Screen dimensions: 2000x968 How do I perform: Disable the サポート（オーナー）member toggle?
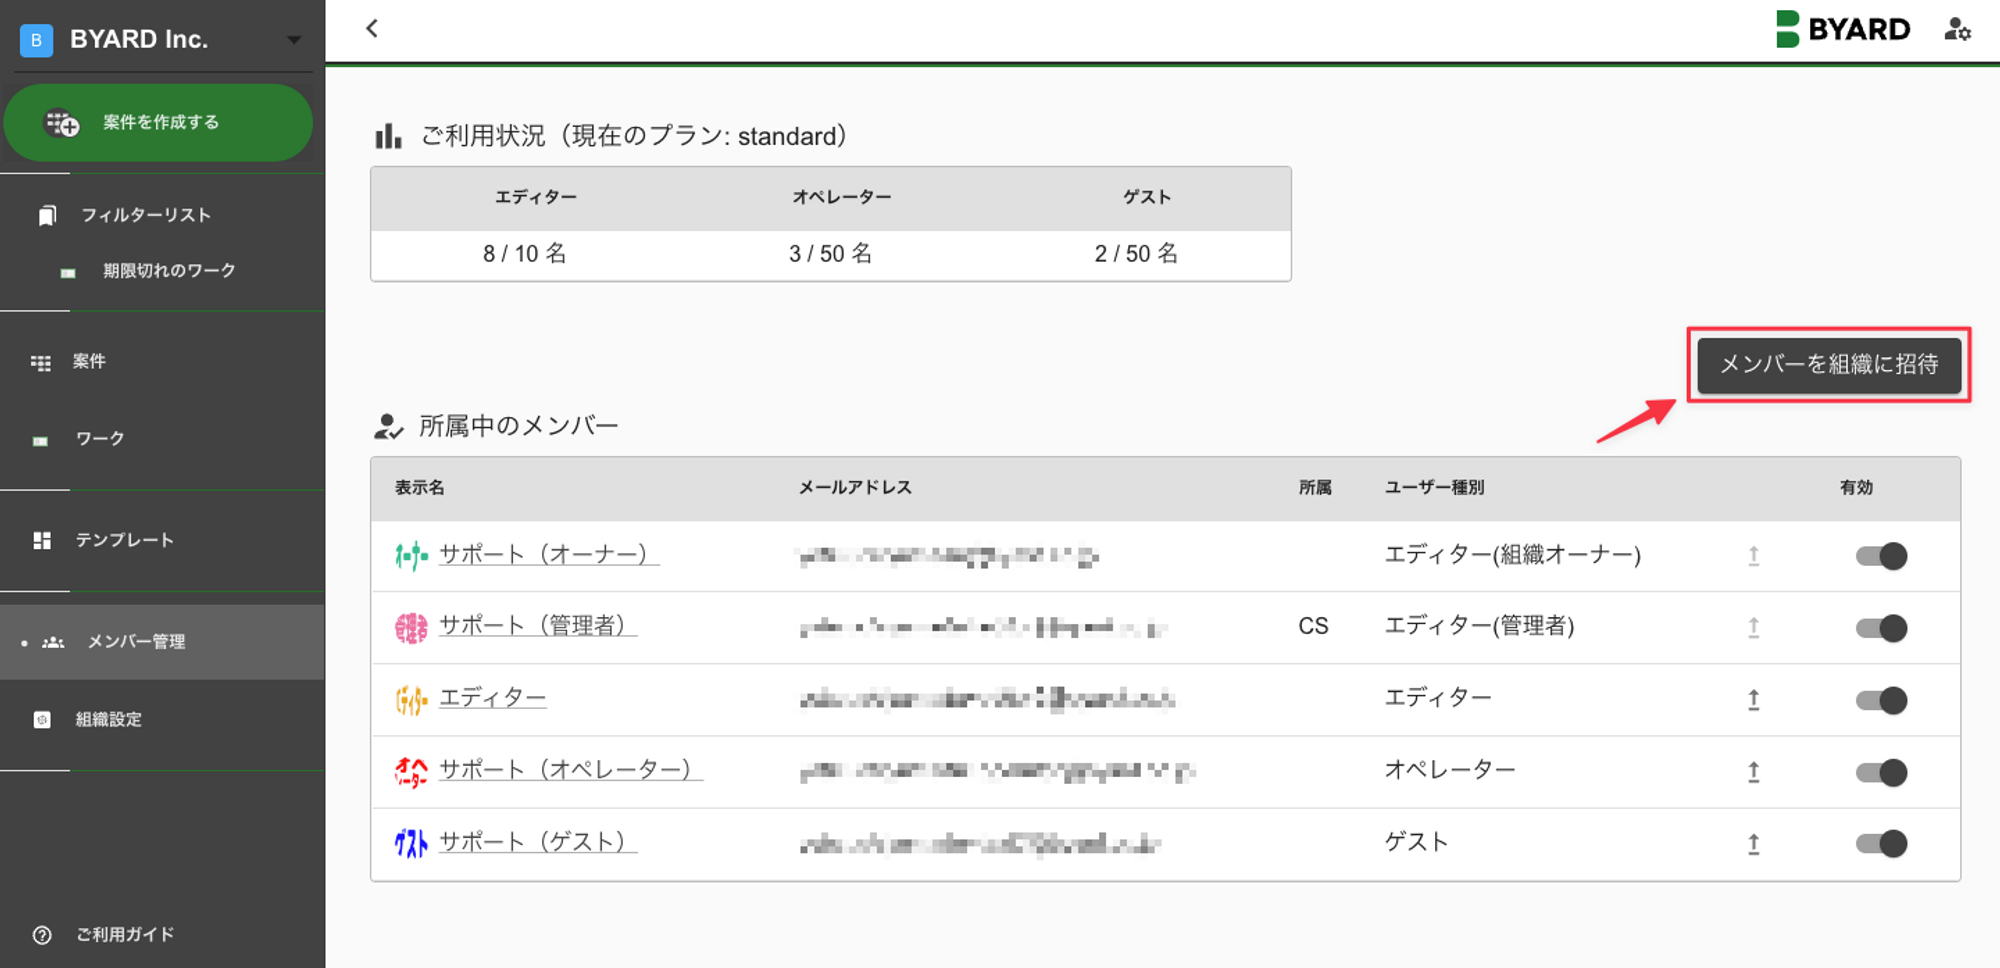click(1881, 556)
